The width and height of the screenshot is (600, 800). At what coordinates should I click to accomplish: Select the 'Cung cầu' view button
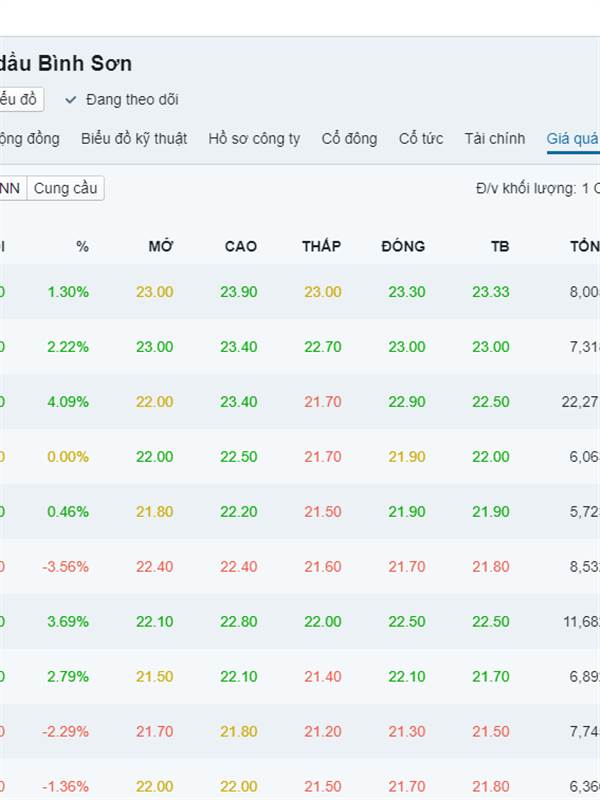[x=65, y=188]
